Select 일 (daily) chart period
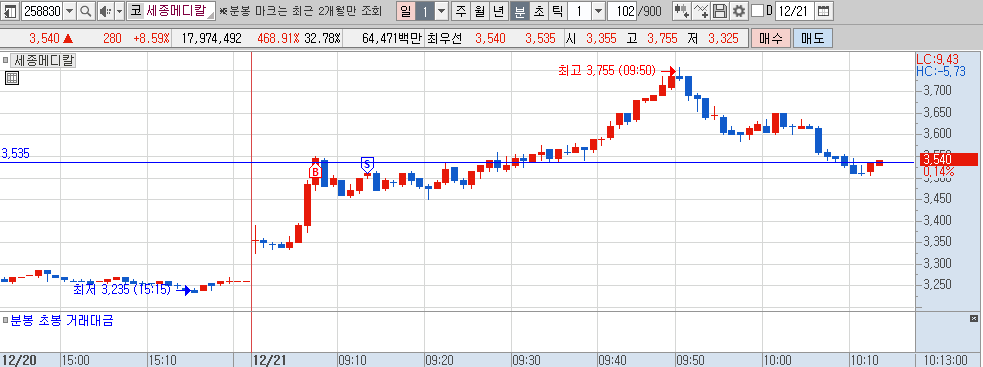Image resolution: width=983 pixels, height=367 pixels. 406,11
